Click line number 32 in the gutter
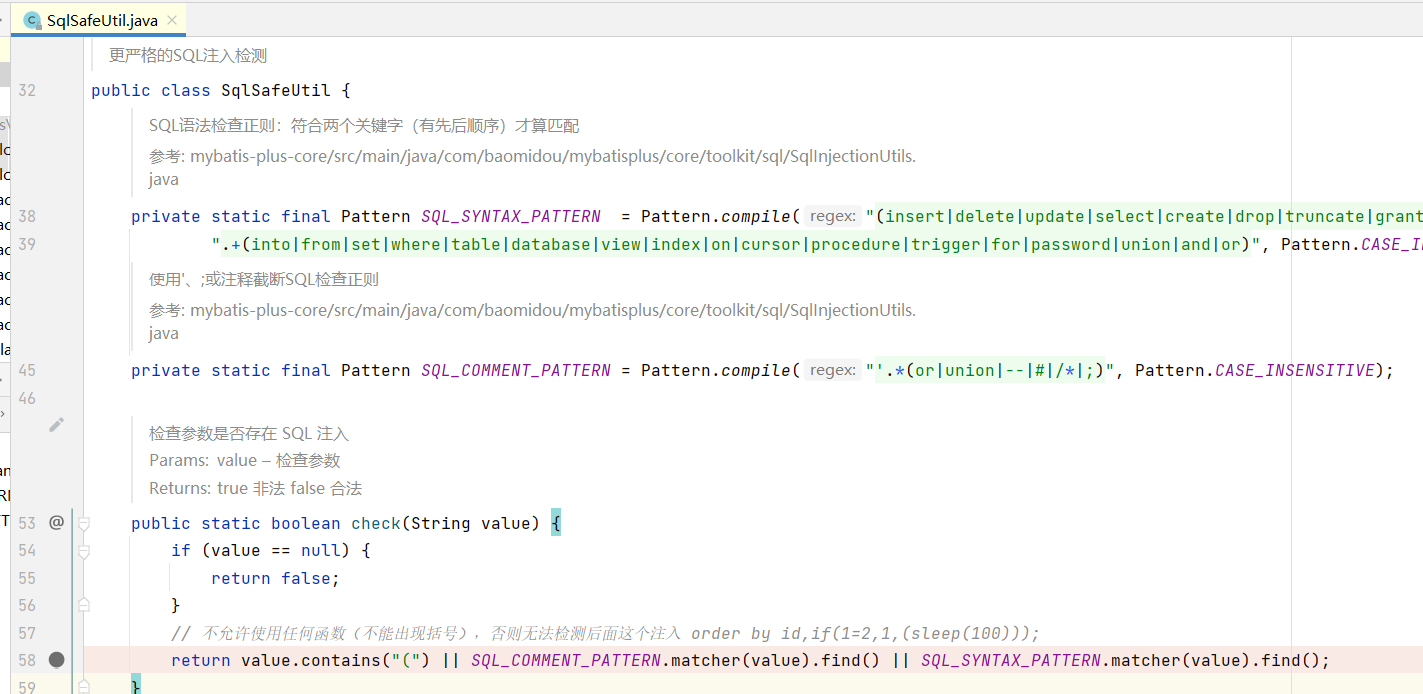This screenshot has width=1423, height=694. click(26, 90)
